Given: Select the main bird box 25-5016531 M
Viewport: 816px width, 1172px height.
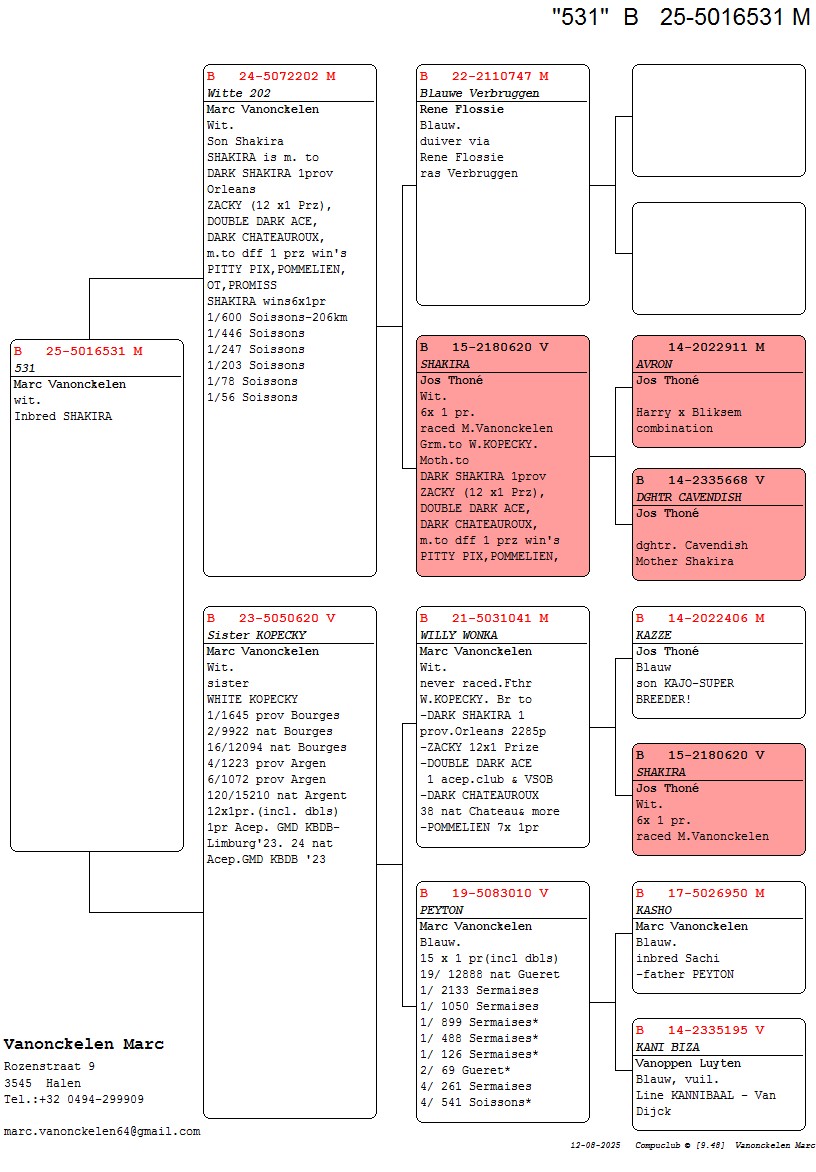Looking at the screenshot, I should coord(97,595).
